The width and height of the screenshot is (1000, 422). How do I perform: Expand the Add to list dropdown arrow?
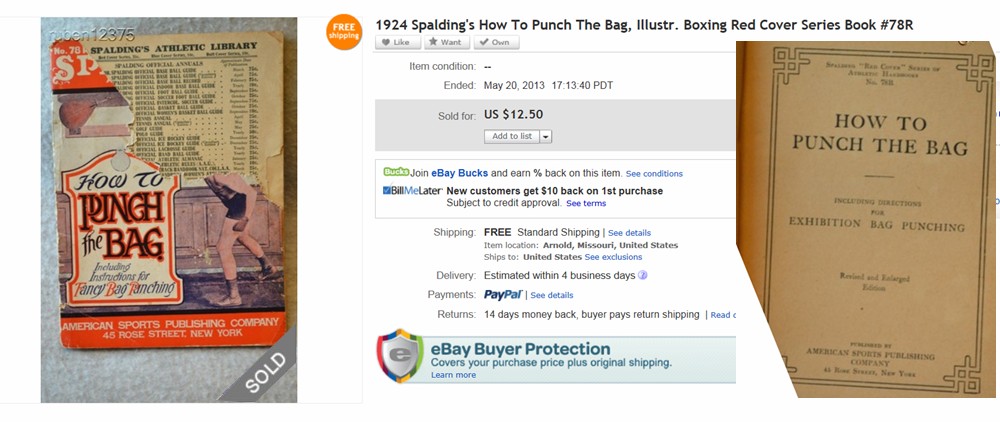(x=546, y=137)
